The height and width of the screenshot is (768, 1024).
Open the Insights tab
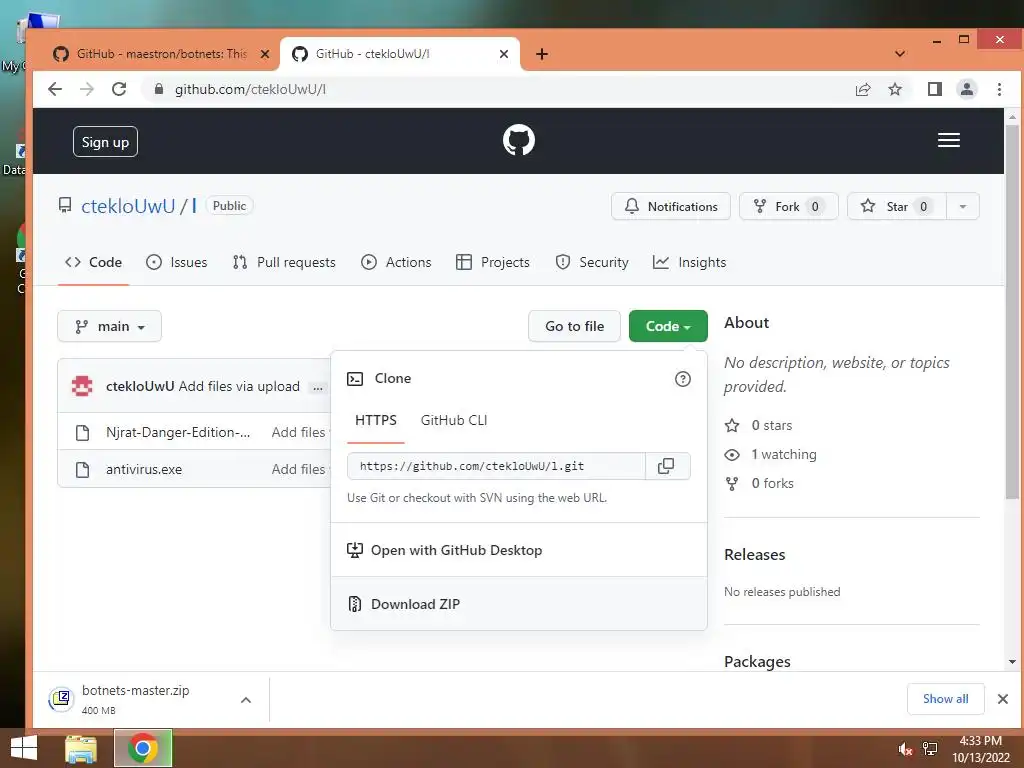689,262
